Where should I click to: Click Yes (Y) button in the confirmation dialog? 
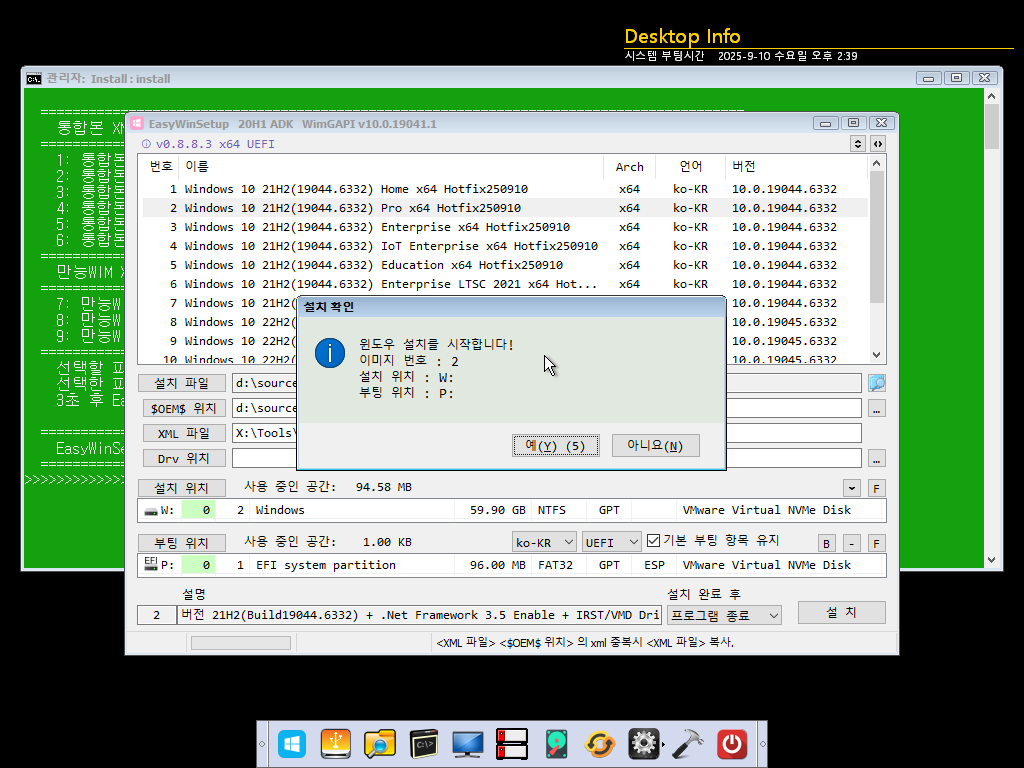click(x=556, y=445)
